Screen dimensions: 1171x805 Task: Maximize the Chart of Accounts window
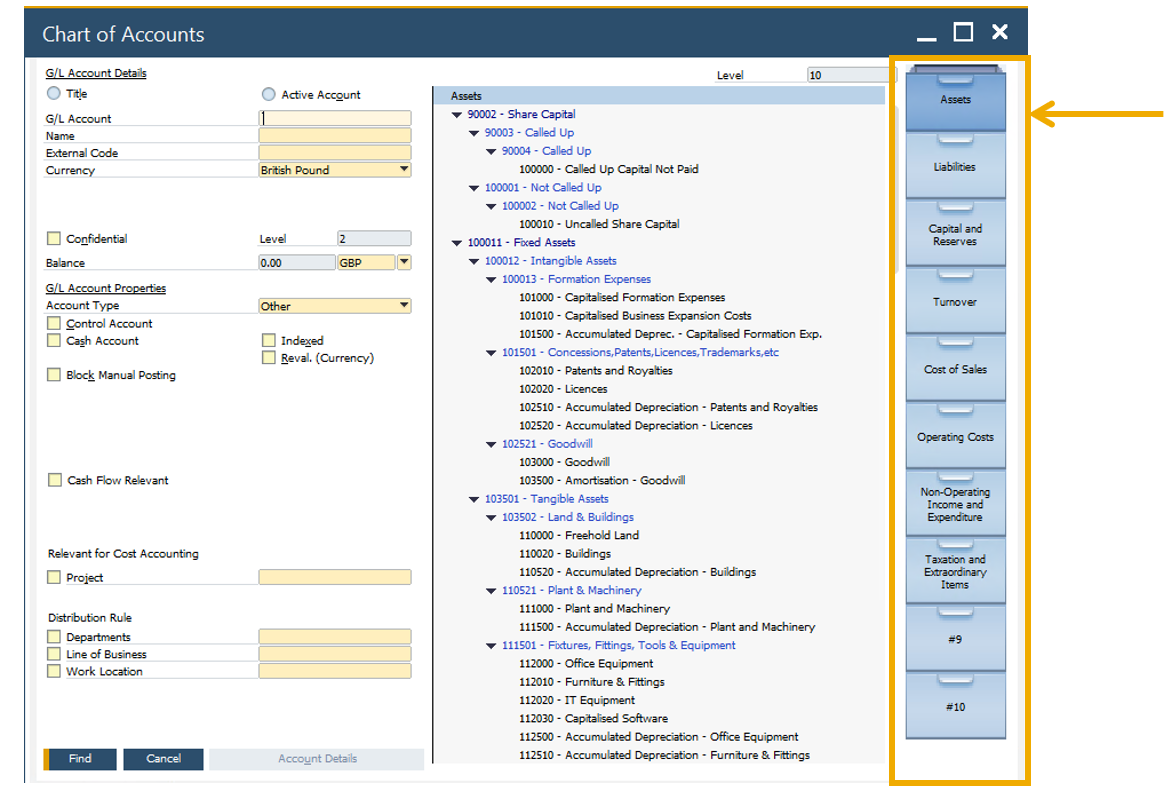tap(963, 32)
